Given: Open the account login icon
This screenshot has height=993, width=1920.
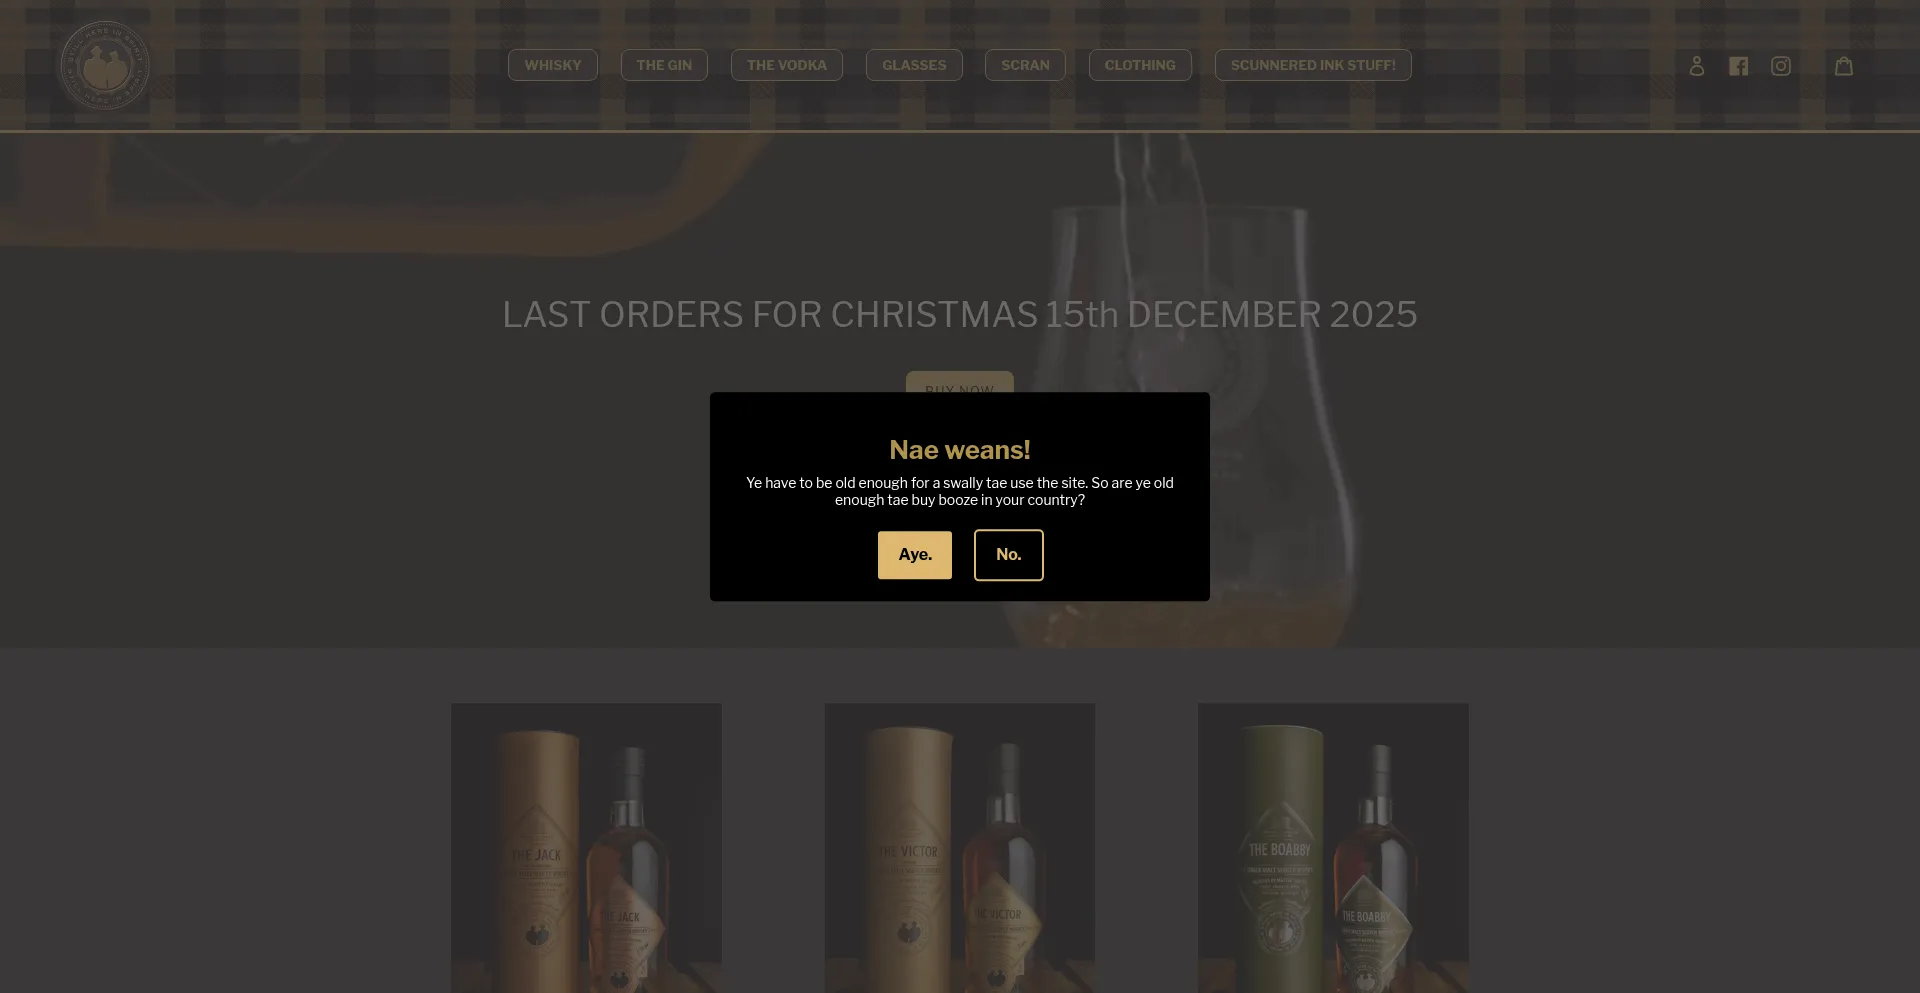Looking at the screenshot, I should [1696, 66].
